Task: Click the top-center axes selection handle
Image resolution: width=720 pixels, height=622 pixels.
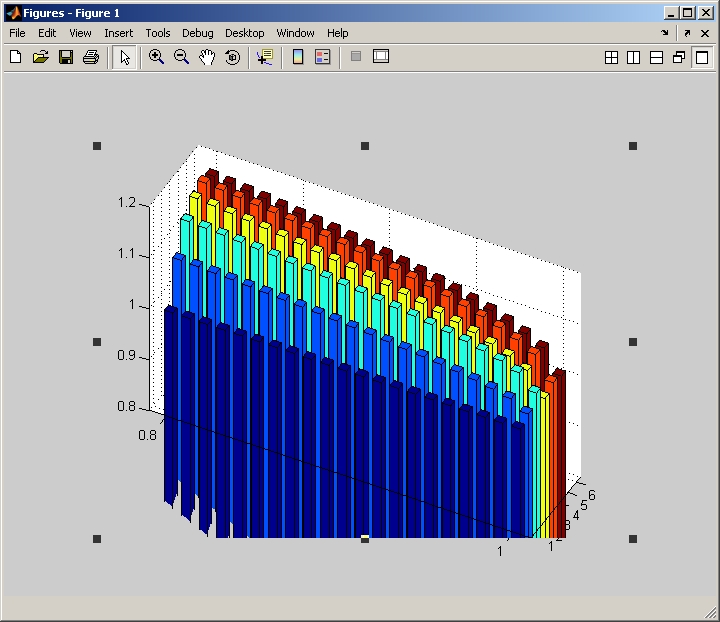Action: click(365, 146)
